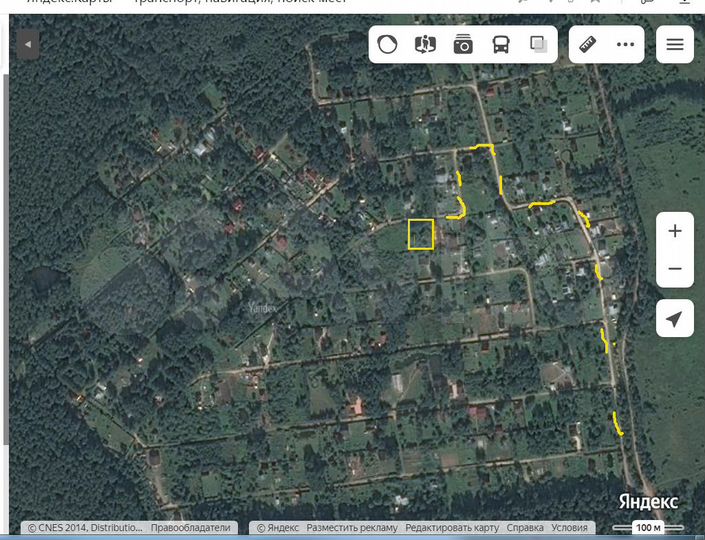Open Разместить рекламу link
The image size is (705, 540).
coord(351,527)
